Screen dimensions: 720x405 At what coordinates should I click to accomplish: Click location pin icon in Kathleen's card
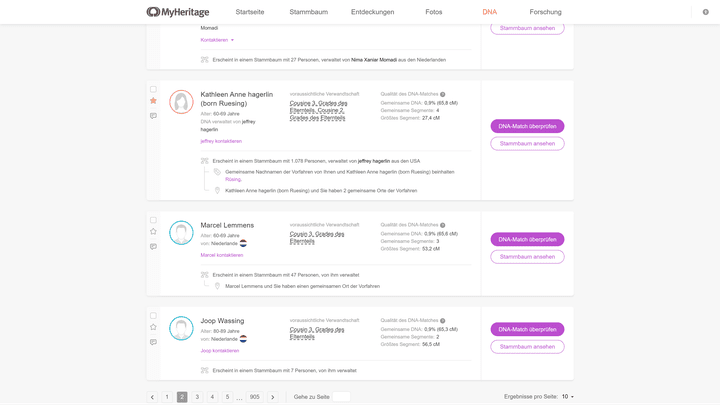217,191
